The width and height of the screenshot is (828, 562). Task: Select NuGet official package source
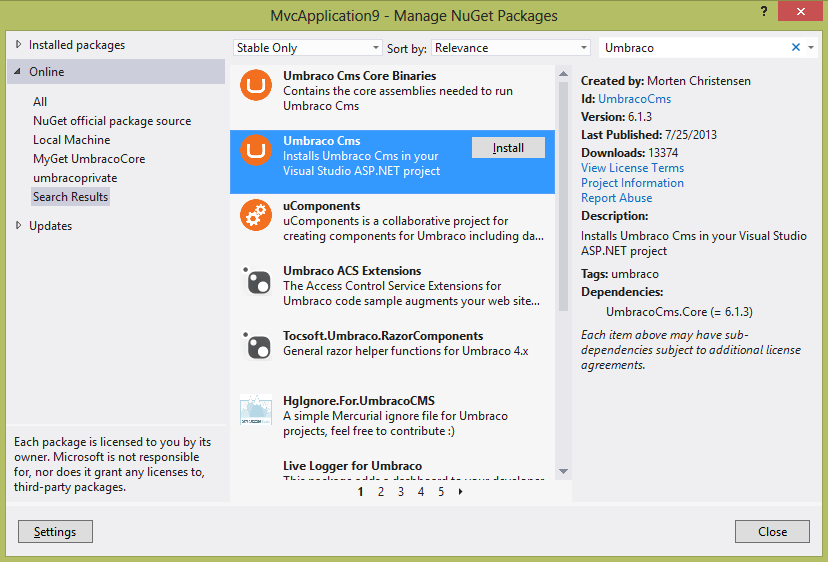pos(112,121)
